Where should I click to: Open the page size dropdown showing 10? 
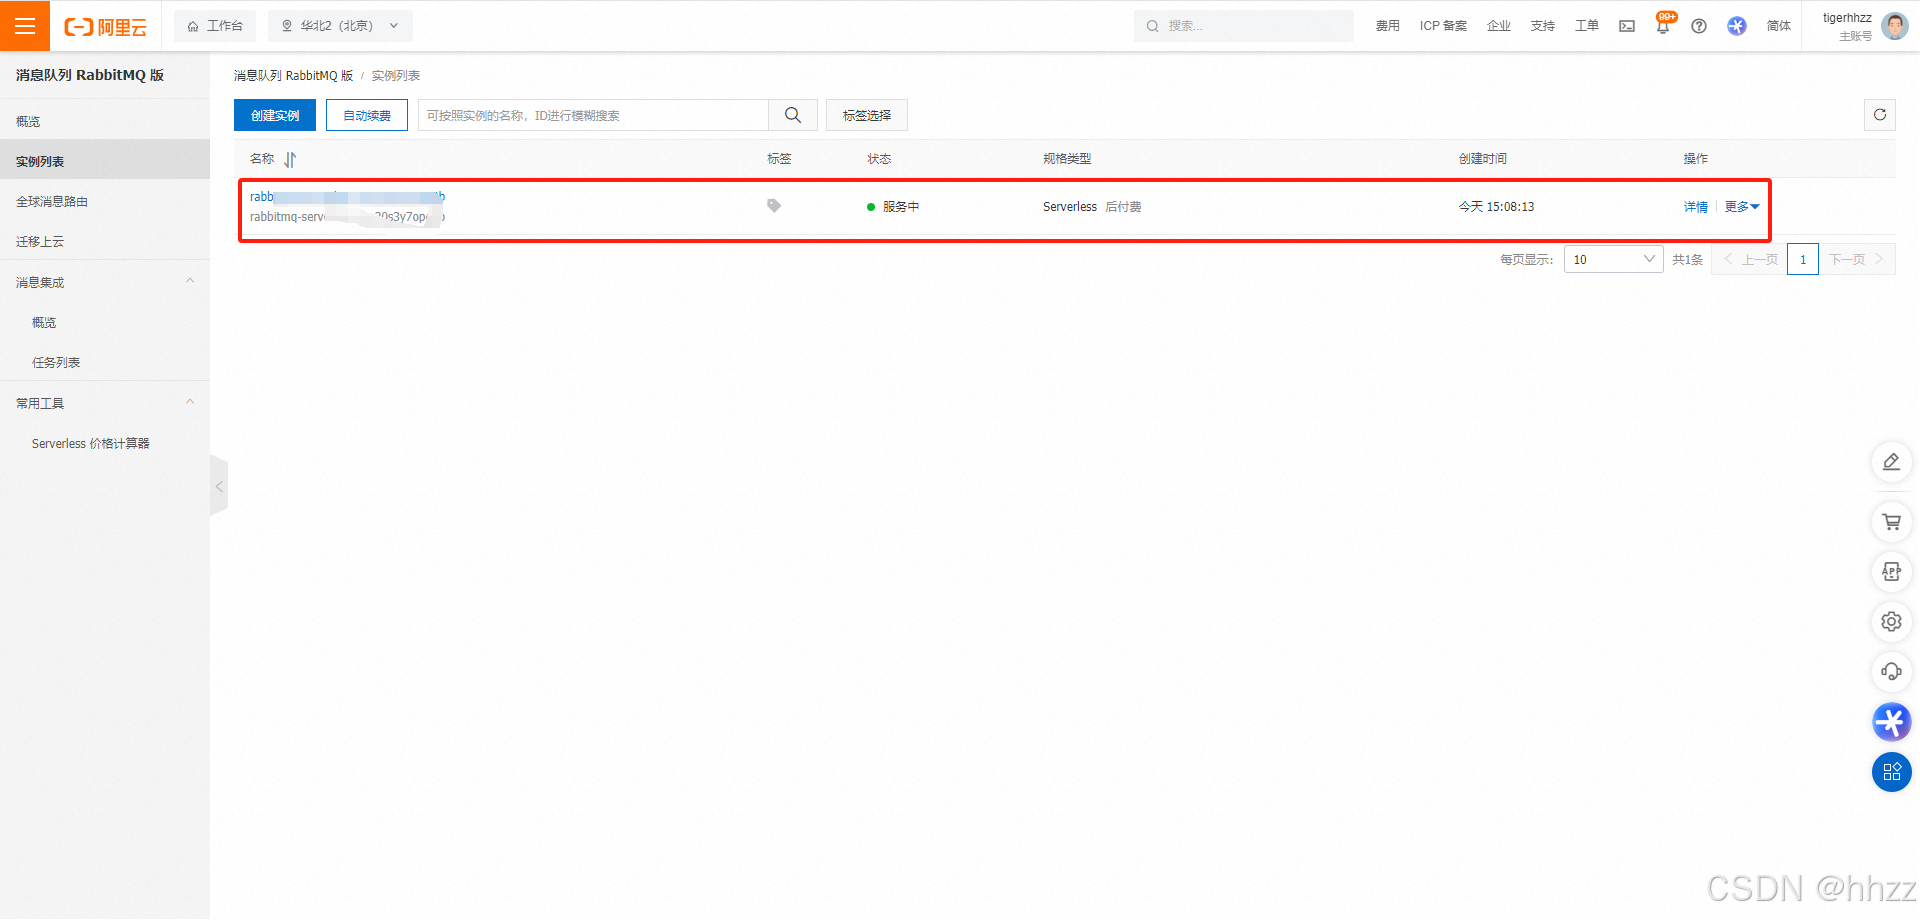(1613, 260)
